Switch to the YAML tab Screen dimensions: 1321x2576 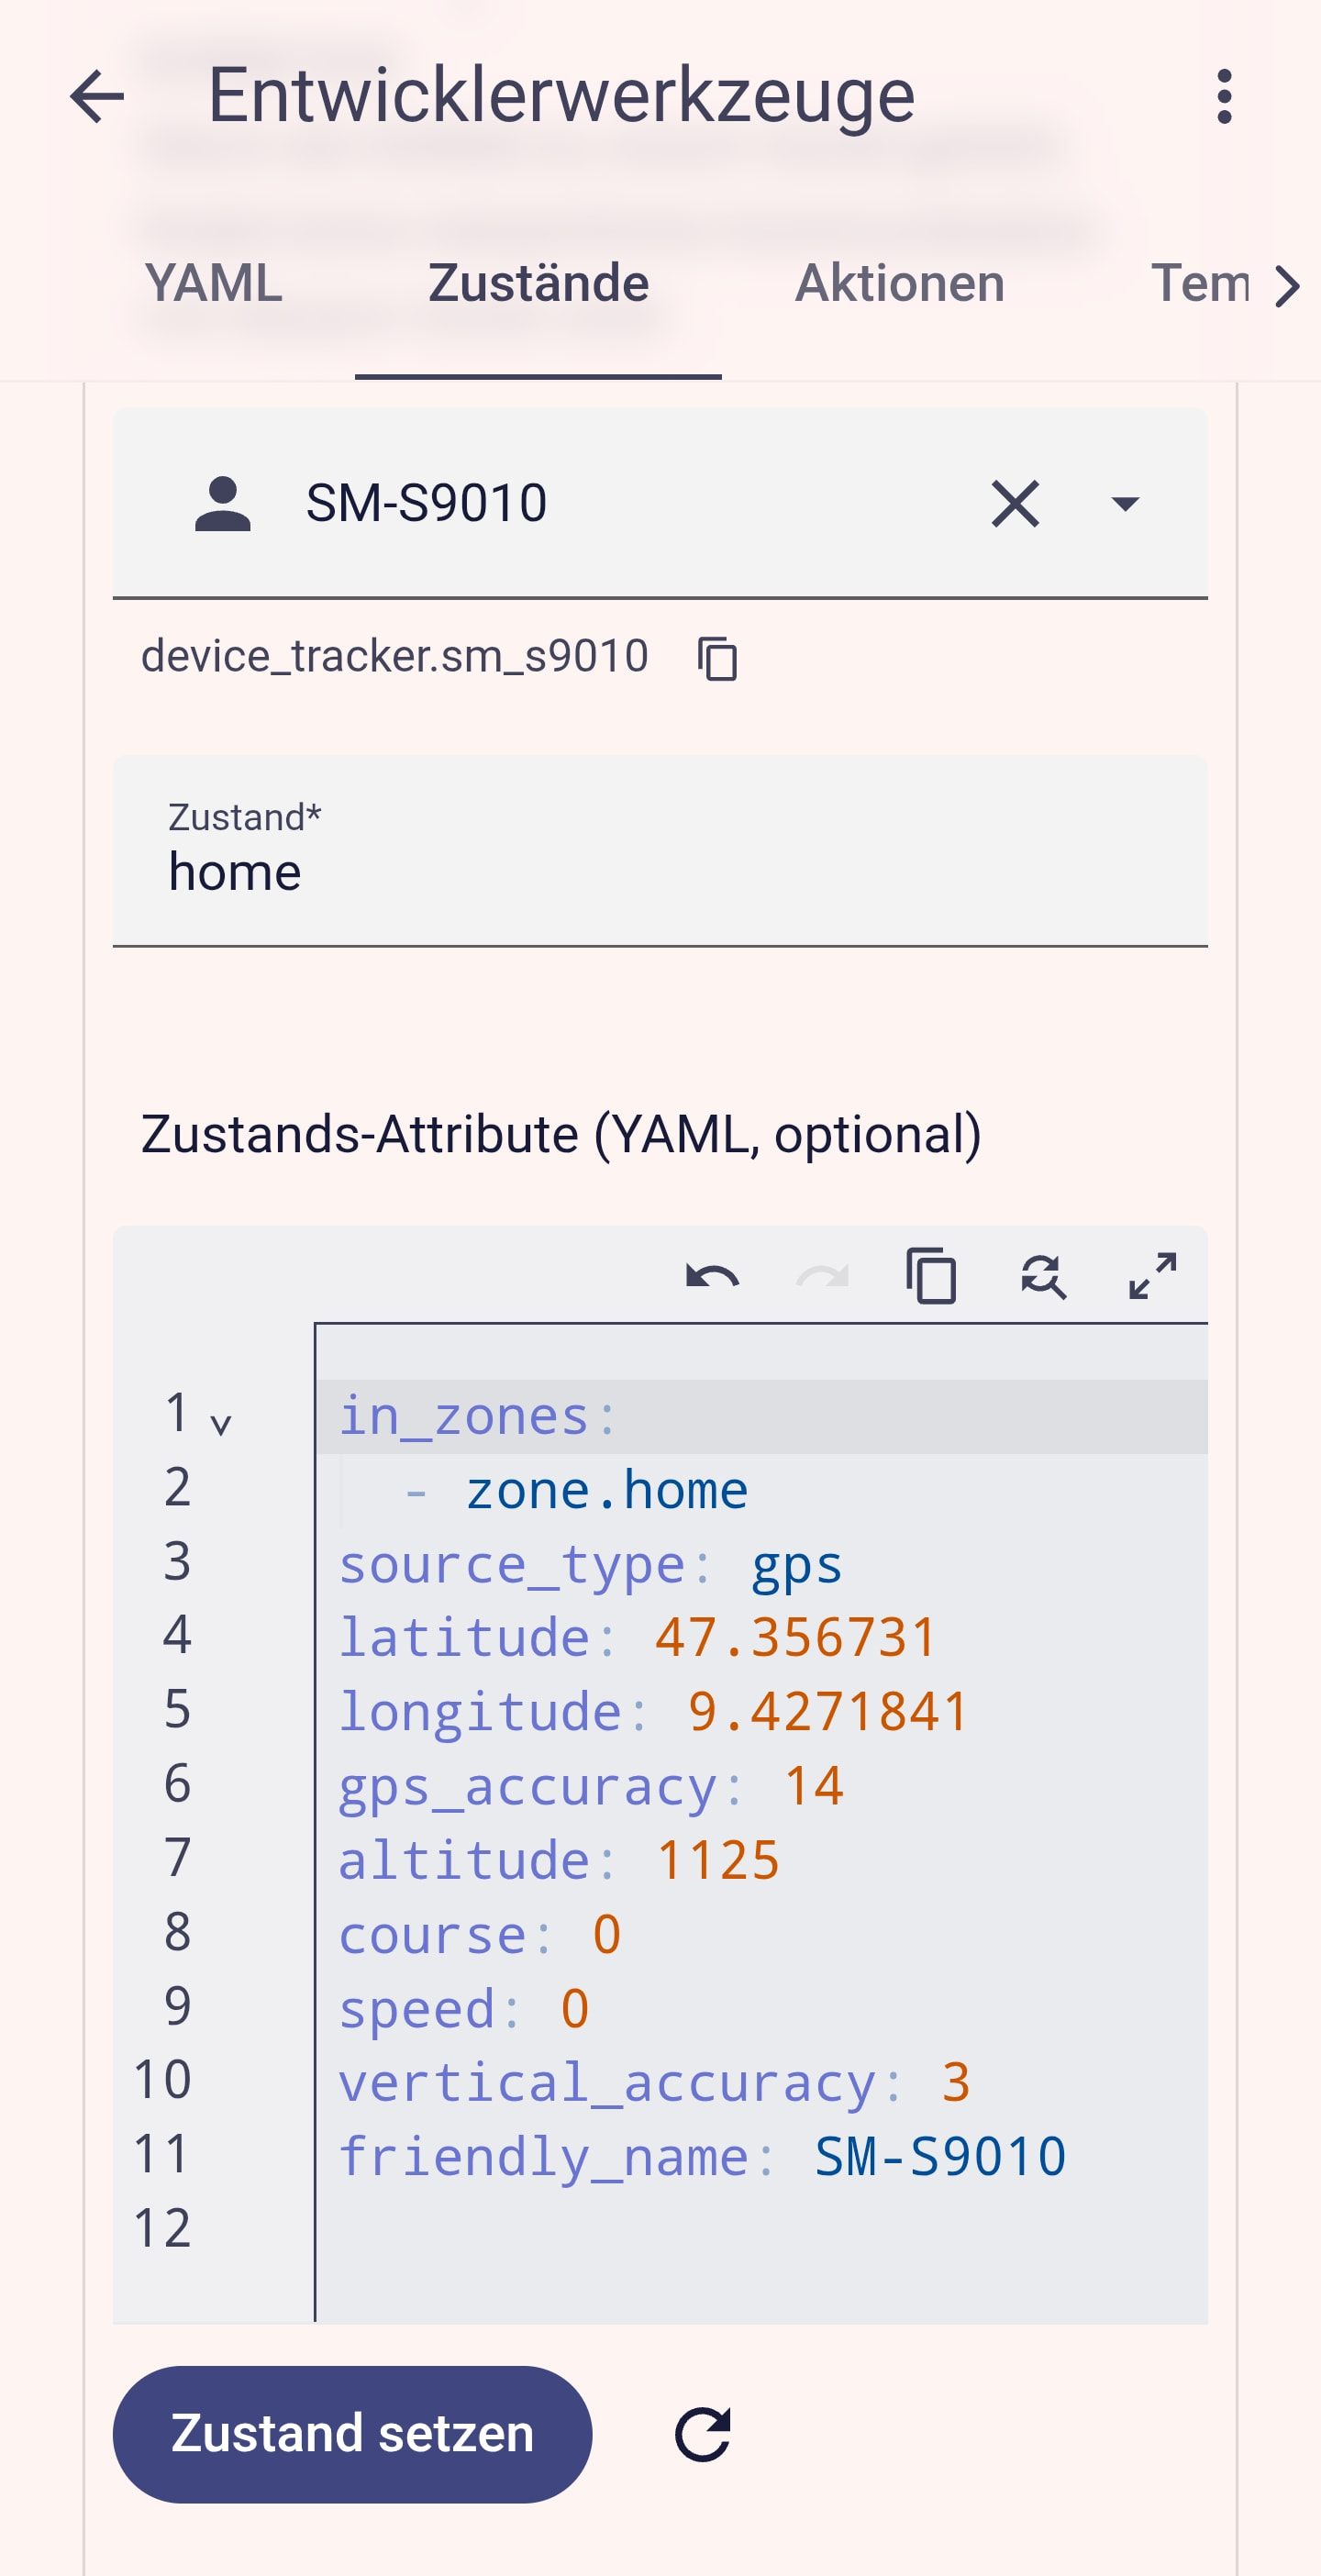pyautogui.click(x=213, y=283)
